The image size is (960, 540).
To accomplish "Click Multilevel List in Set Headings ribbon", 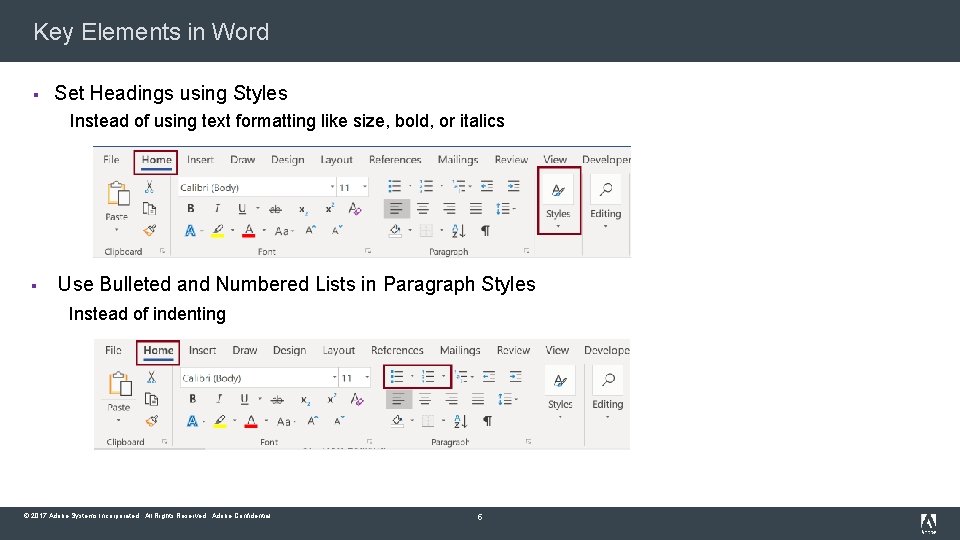I will click(x=459, y=186).
